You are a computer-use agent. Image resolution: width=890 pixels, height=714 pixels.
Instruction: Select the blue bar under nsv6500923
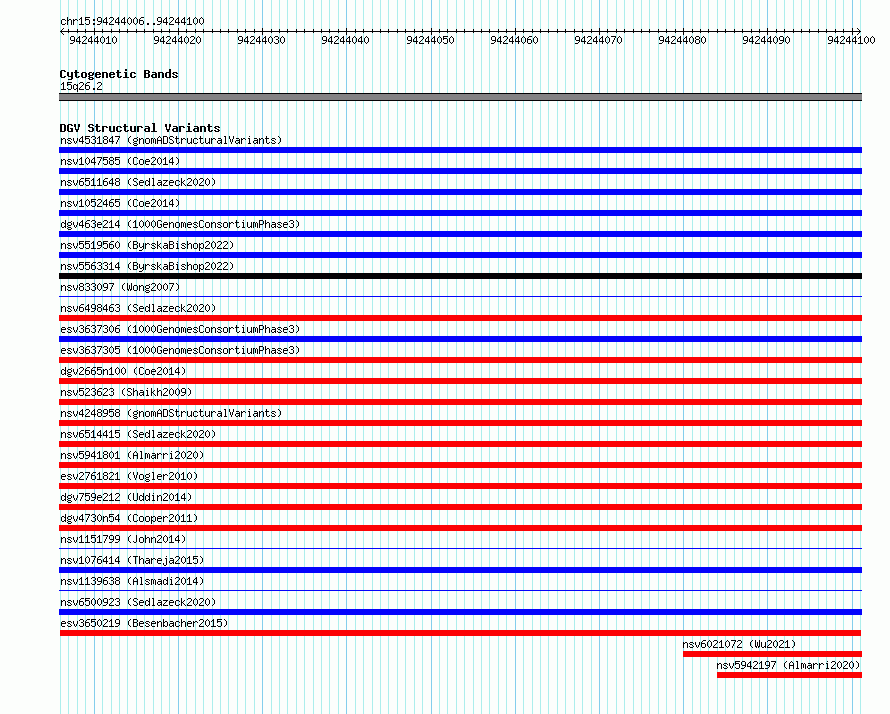click(460, 612)
